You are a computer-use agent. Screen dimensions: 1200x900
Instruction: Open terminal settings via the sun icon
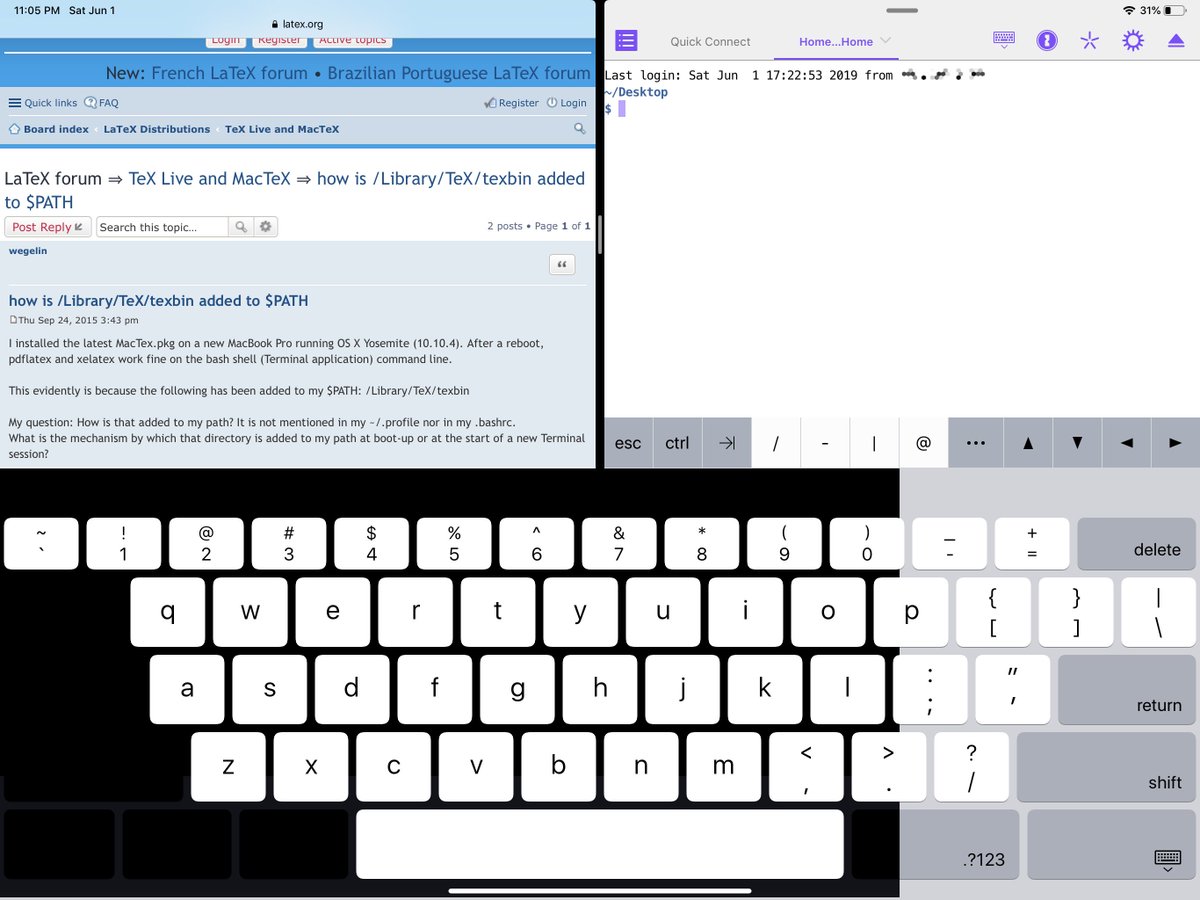coord(1132,40)
